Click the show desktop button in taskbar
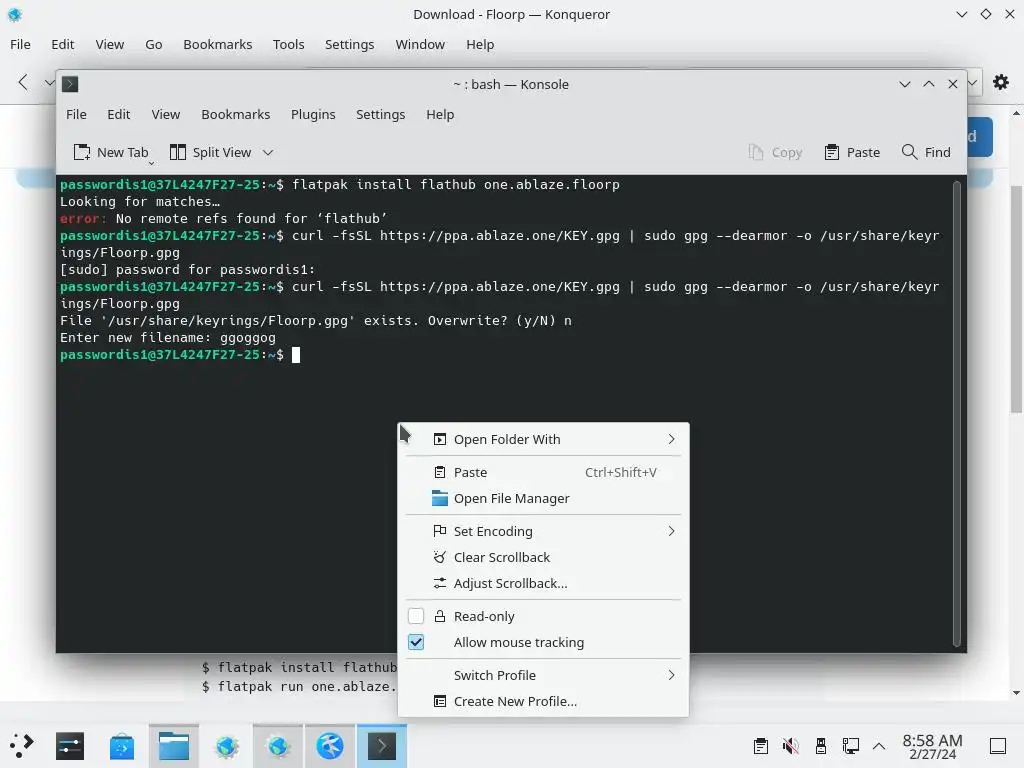This screenshot has width=1024, height=768. tap(998, 746)
